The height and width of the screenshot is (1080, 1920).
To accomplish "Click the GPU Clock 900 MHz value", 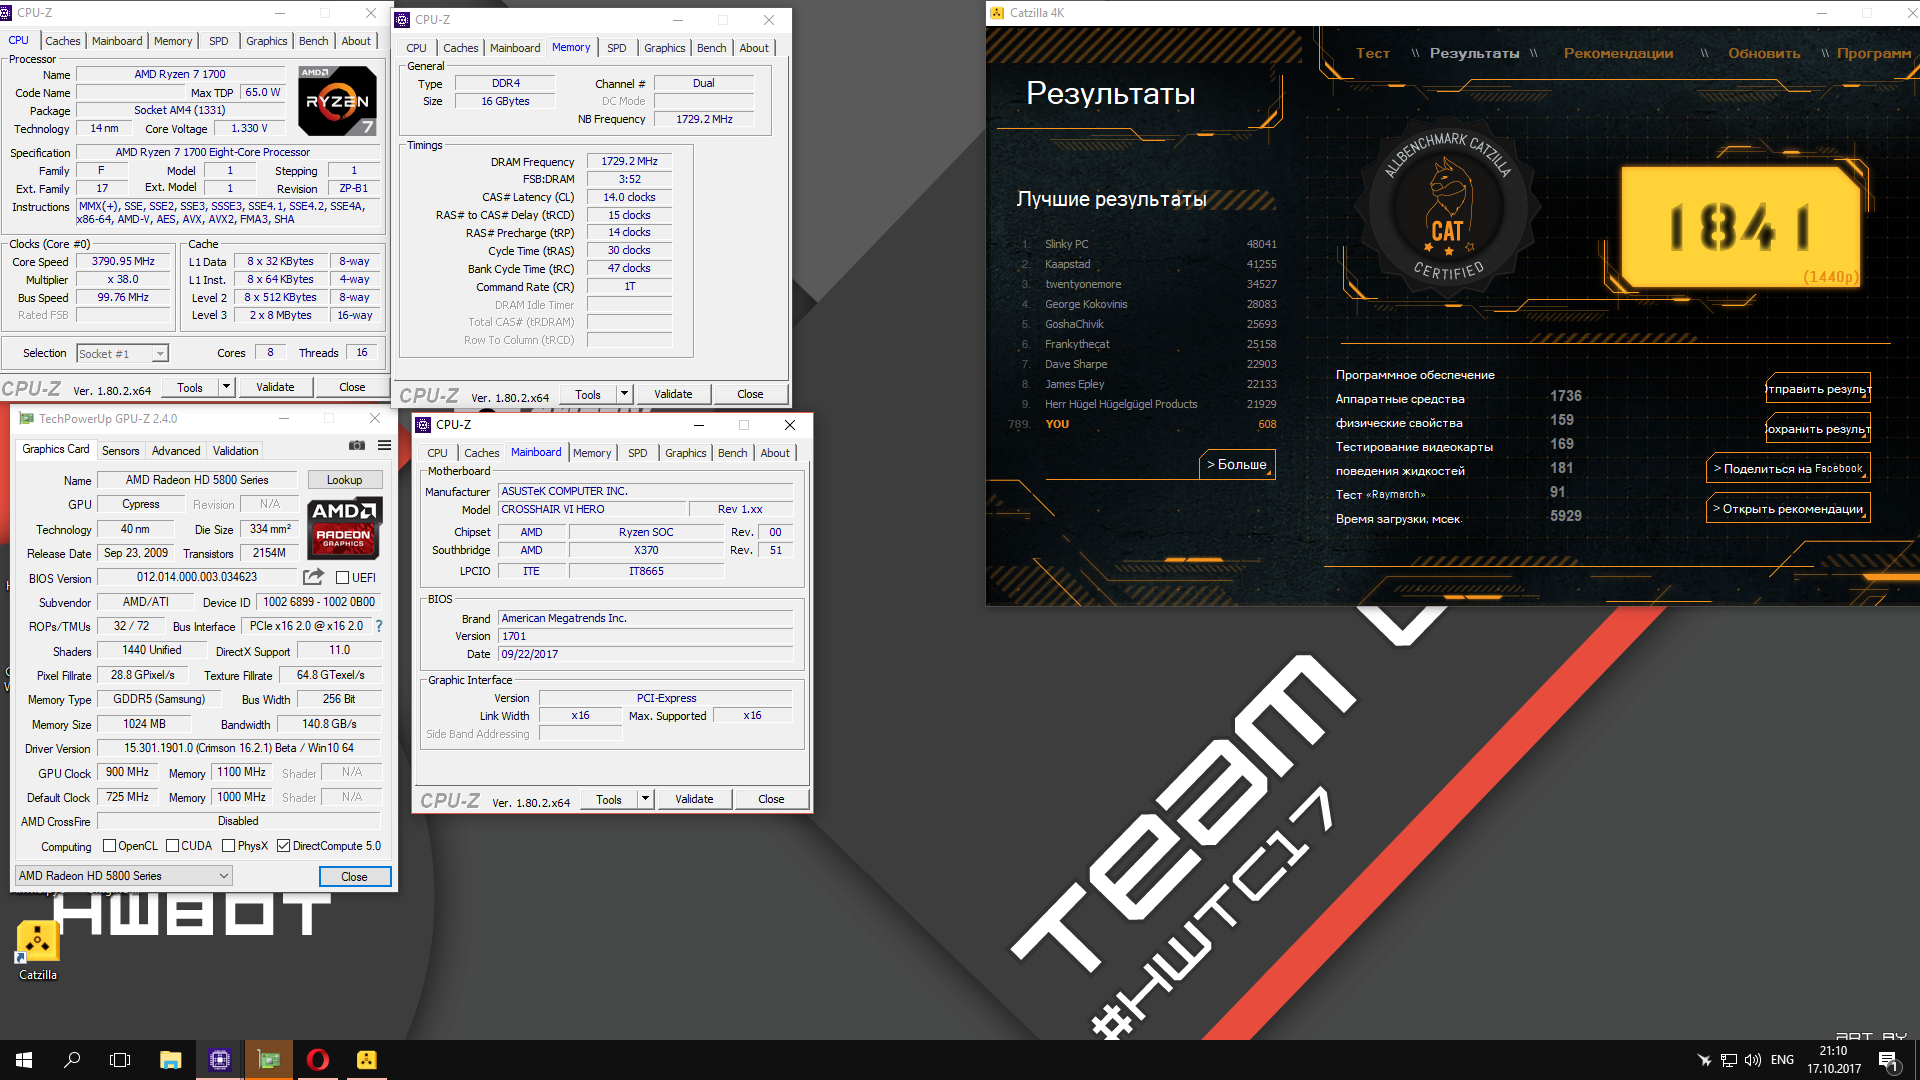I will click(x=127, y=772).
